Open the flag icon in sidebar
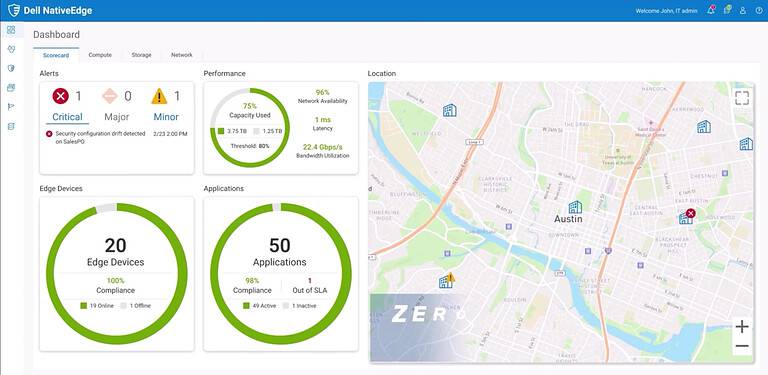 pyautogui.click(x=11, y=107)
